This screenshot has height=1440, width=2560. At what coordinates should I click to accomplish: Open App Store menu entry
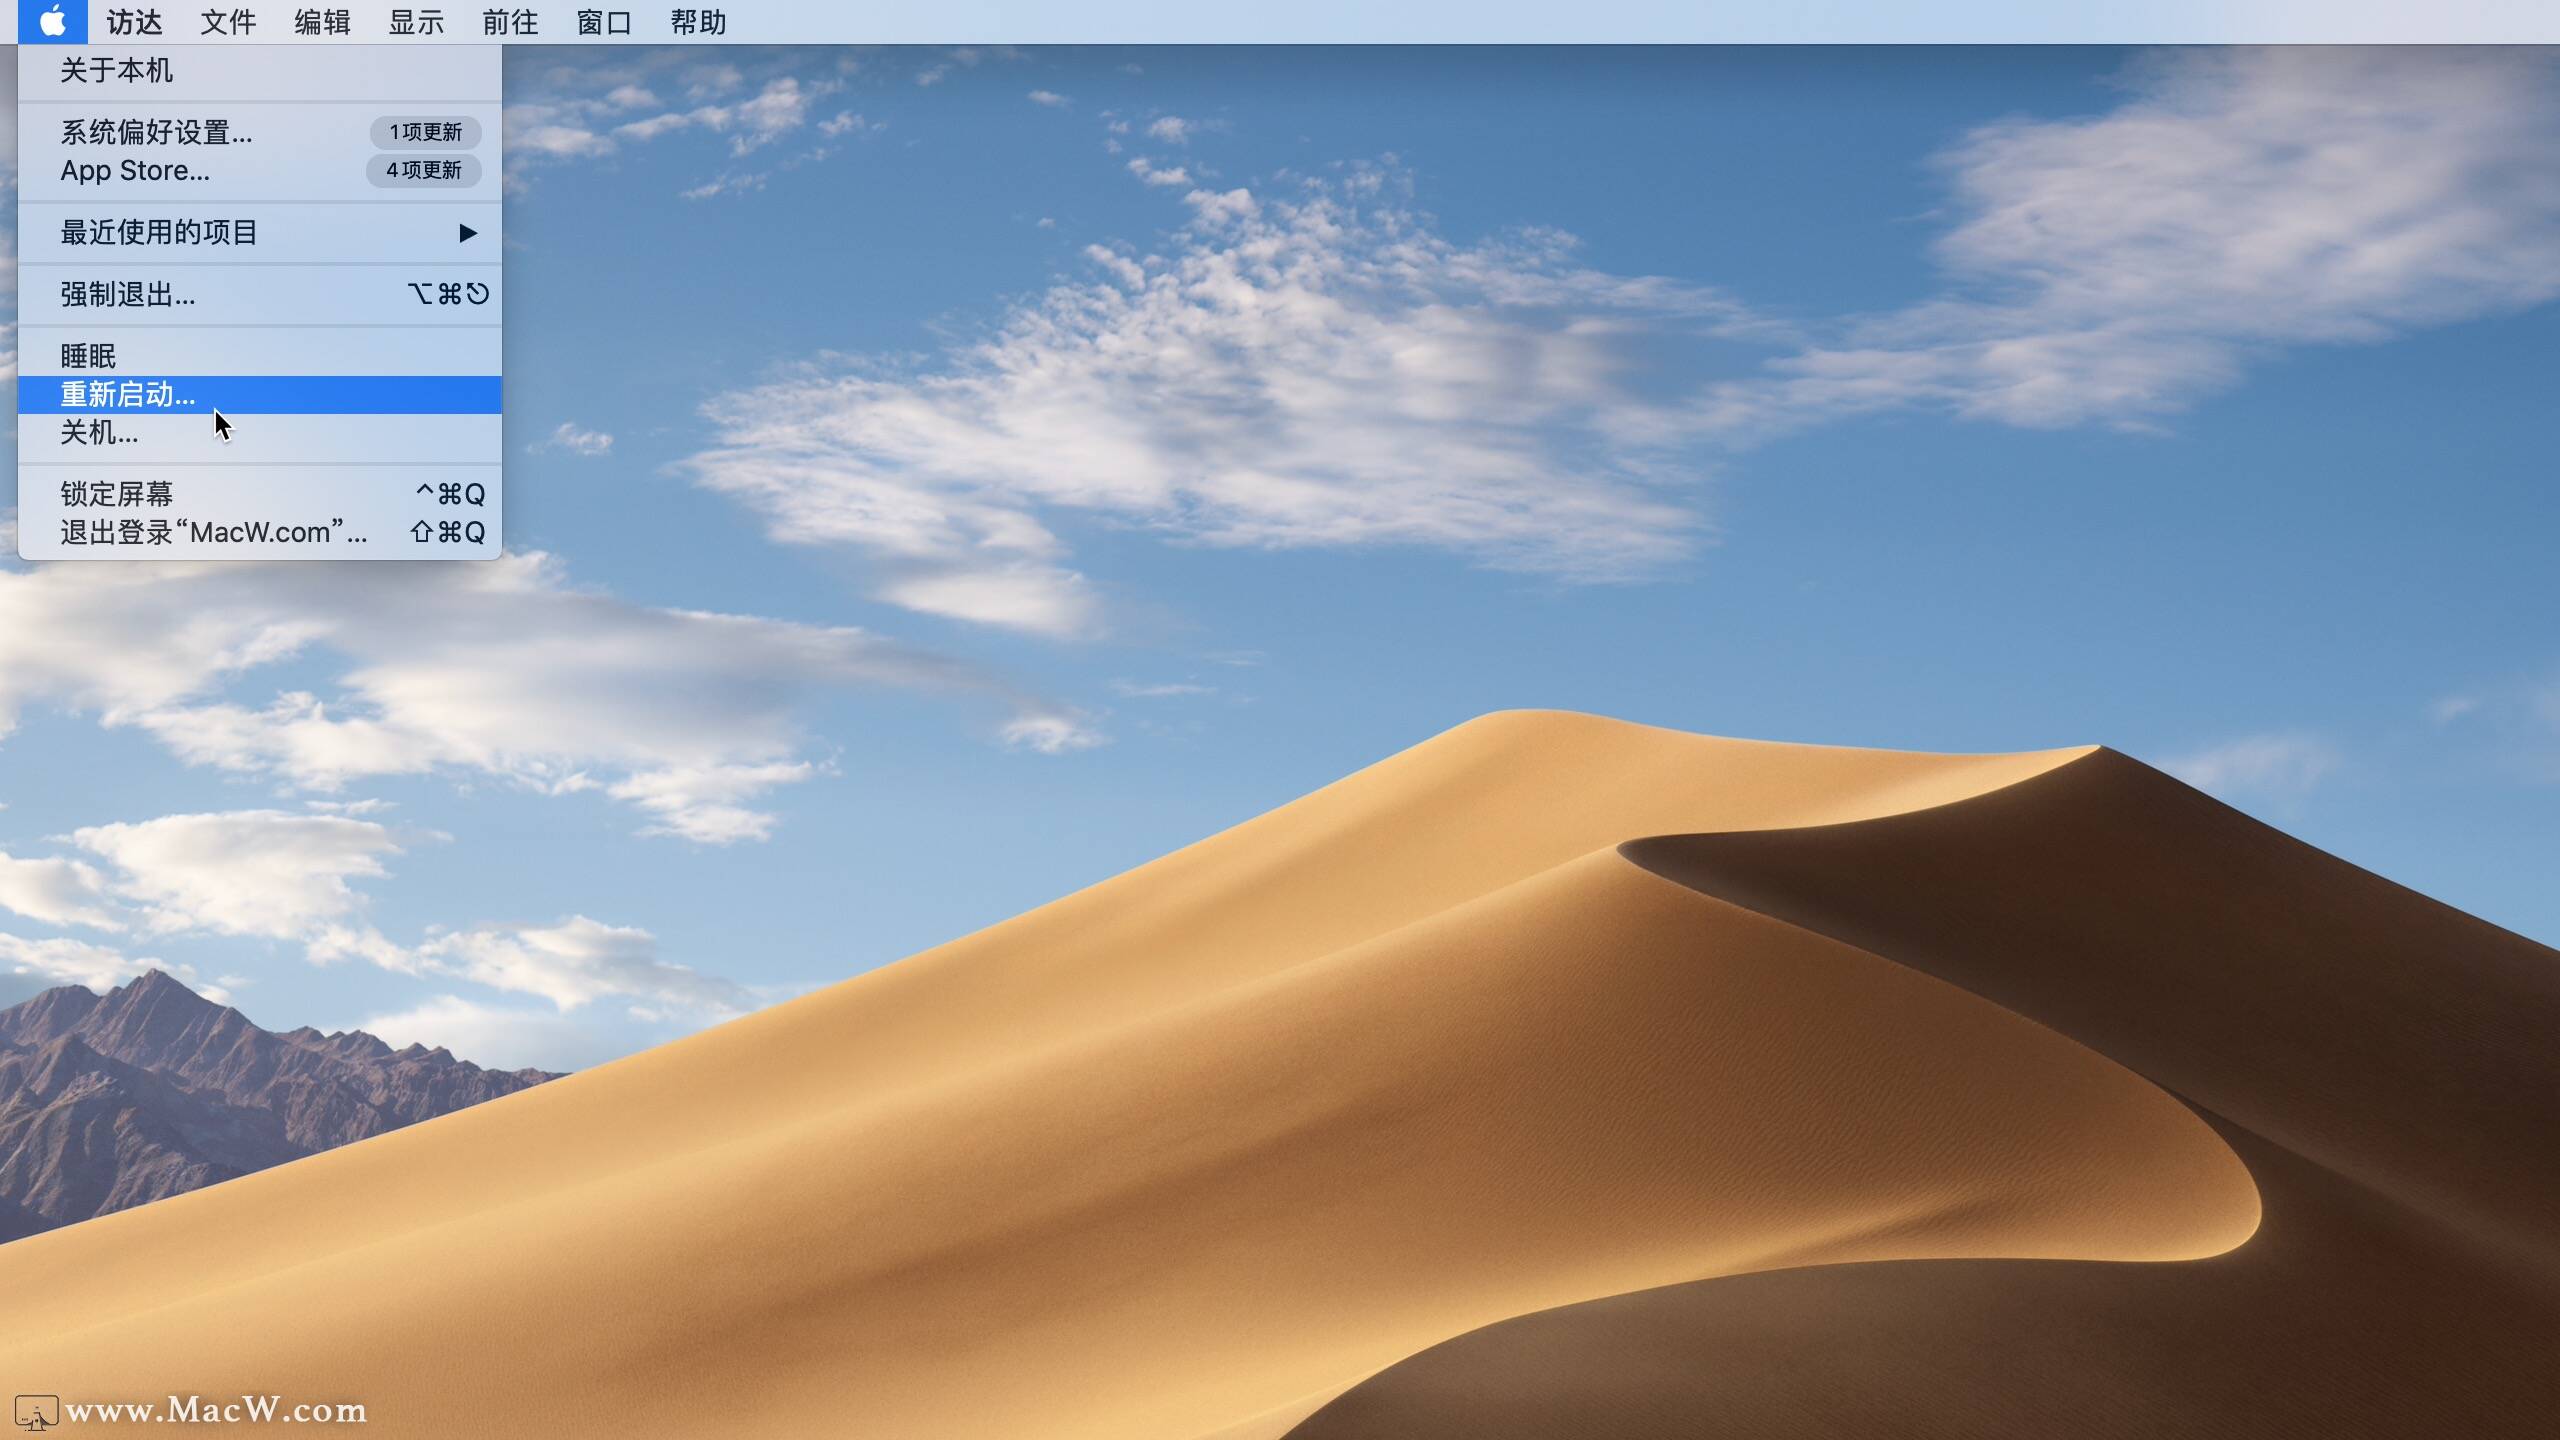click(x=135, y=171)
